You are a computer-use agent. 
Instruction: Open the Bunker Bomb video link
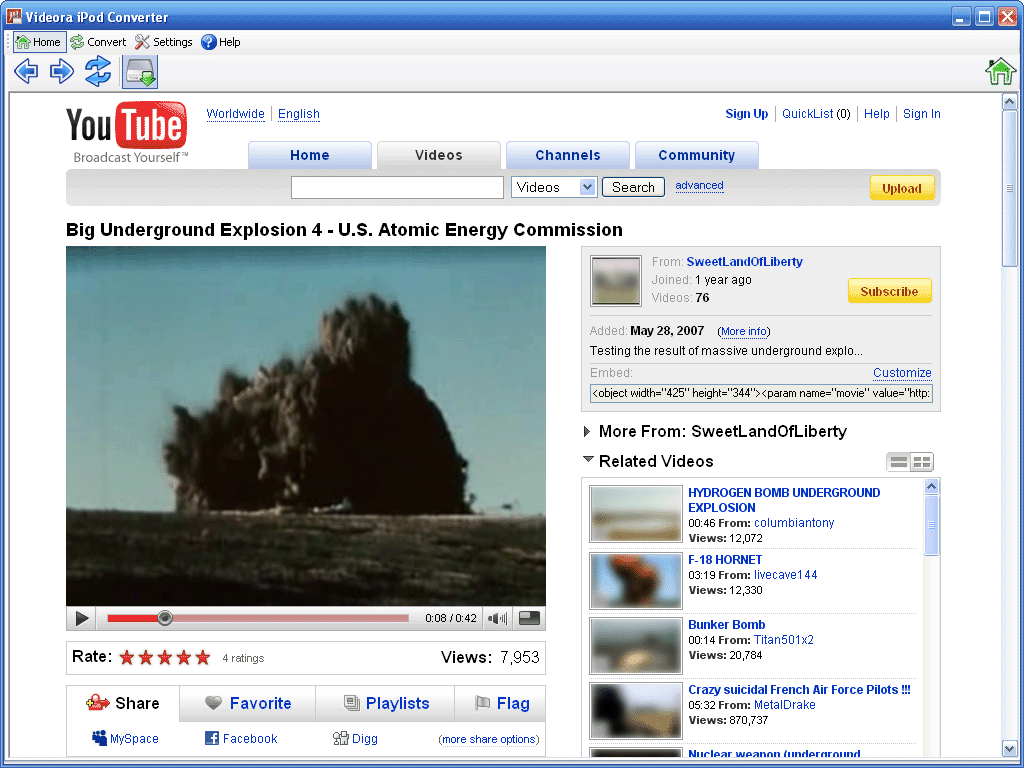(726, 625)
